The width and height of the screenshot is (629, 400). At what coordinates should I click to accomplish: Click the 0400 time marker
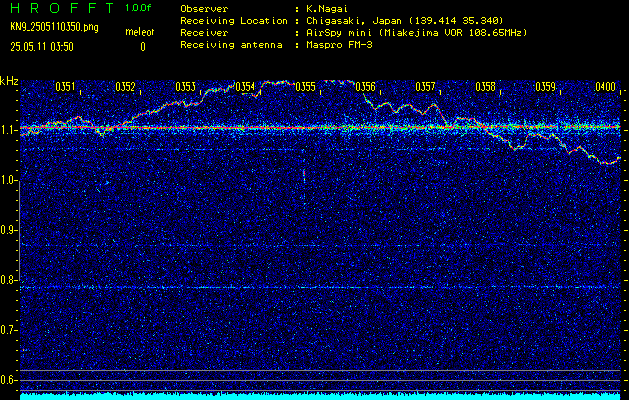click(606, 87)
